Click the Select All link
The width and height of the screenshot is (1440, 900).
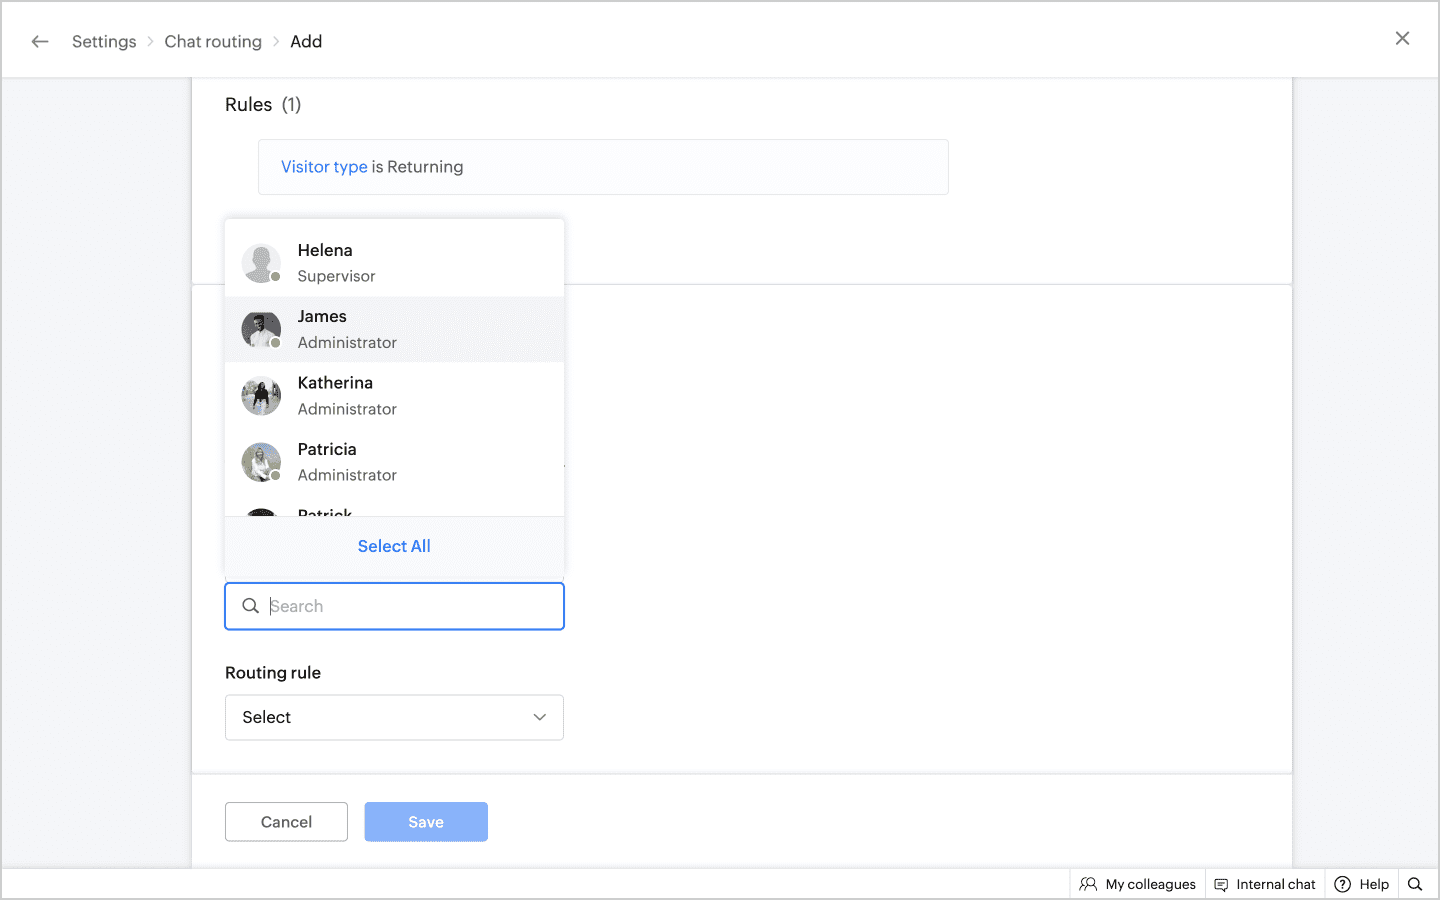point(394,546)
